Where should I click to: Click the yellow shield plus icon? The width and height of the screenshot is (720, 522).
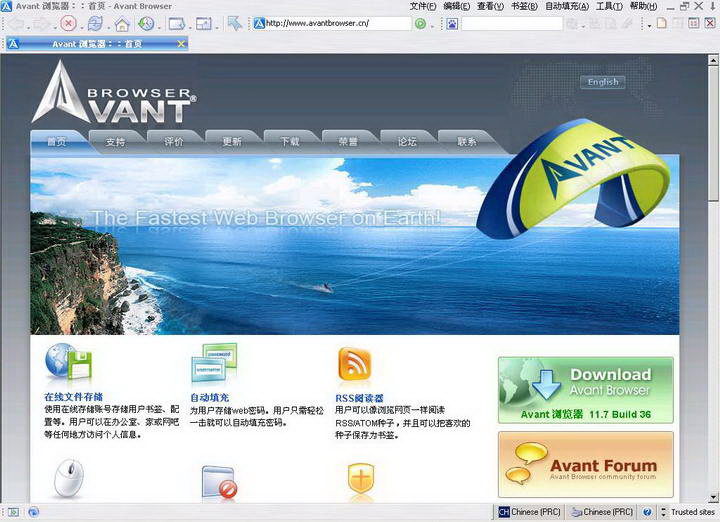[x=361, y=479]
